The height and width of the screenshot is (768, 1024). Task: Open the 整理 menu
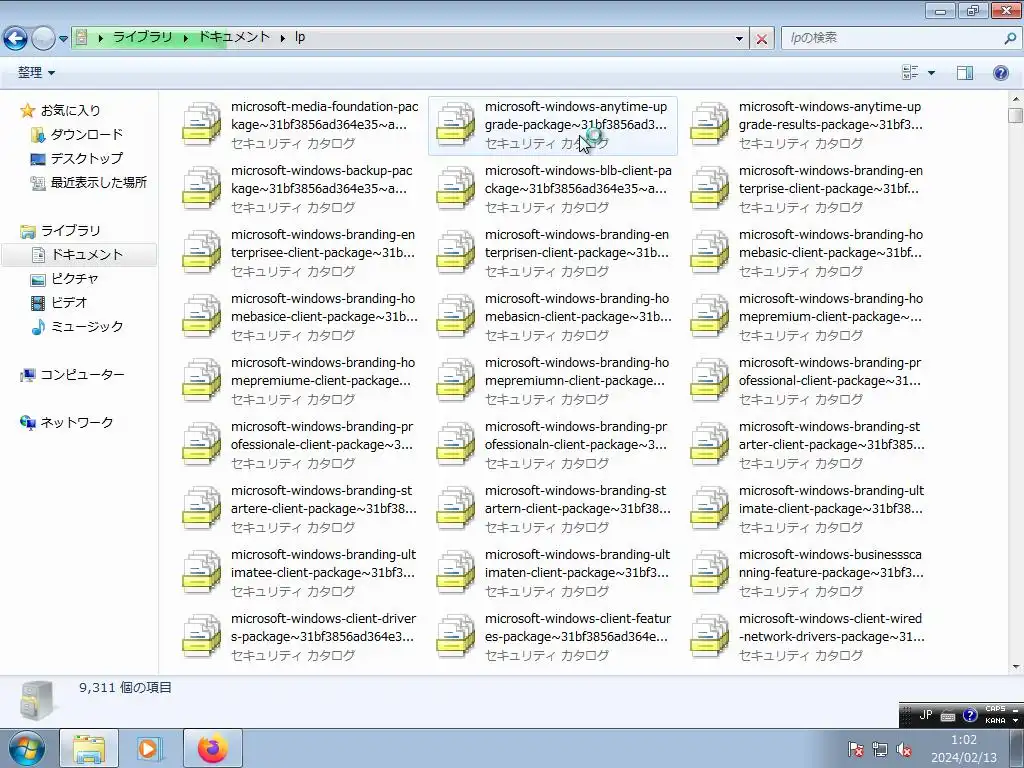coord(36,72)
